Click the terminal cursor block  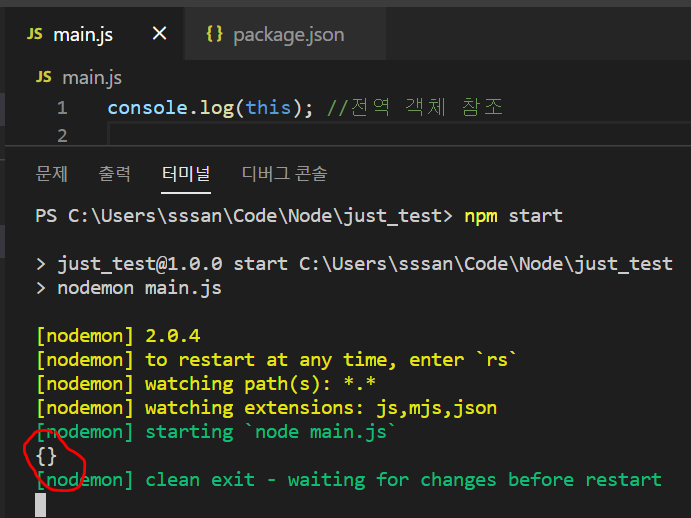41,504
